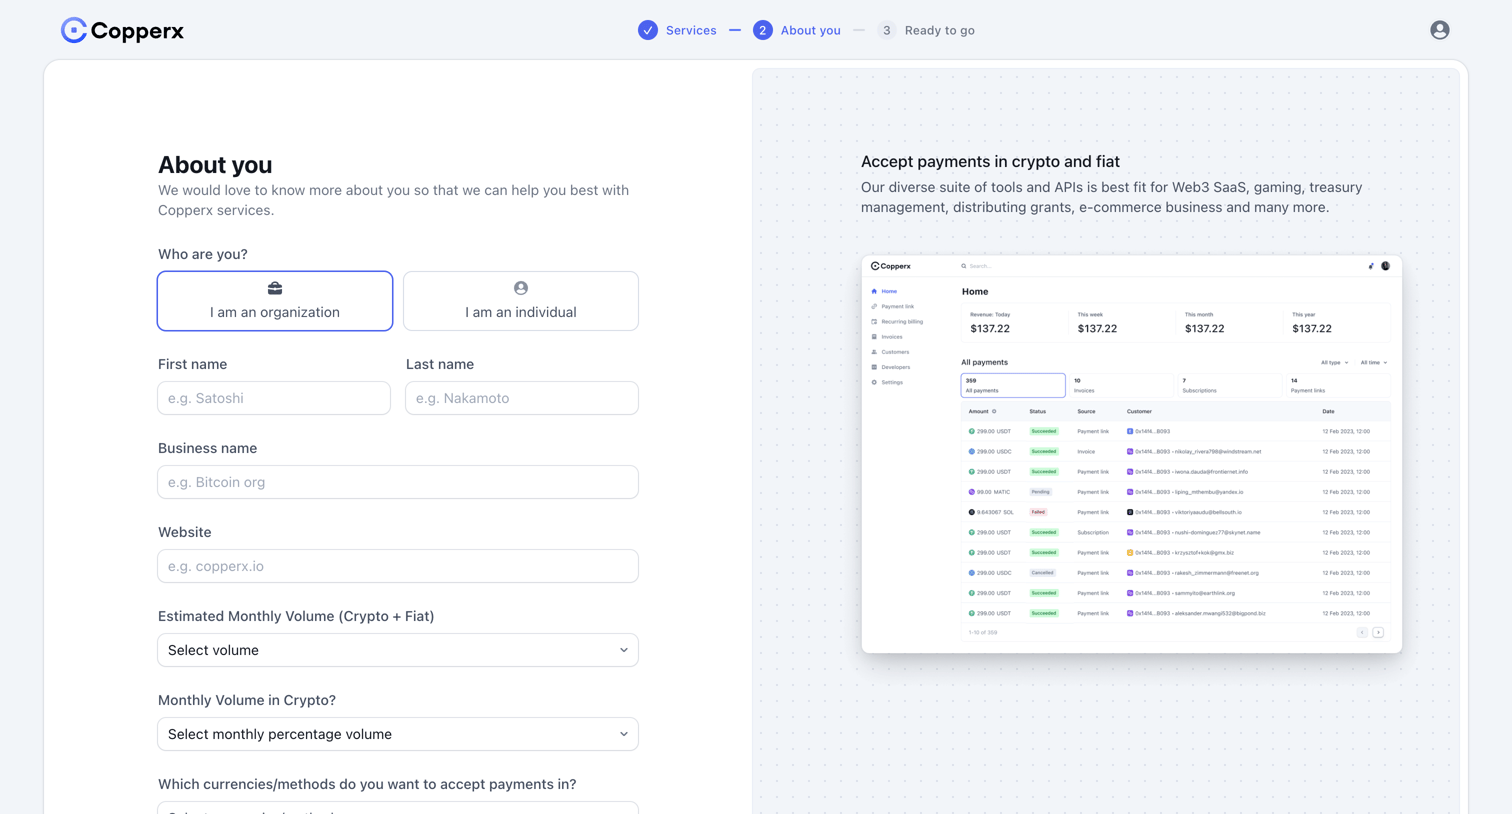This screenshot has width=1512, height=814.
Task: Choose the I am an individual option
Action: [x=521, y=301]
